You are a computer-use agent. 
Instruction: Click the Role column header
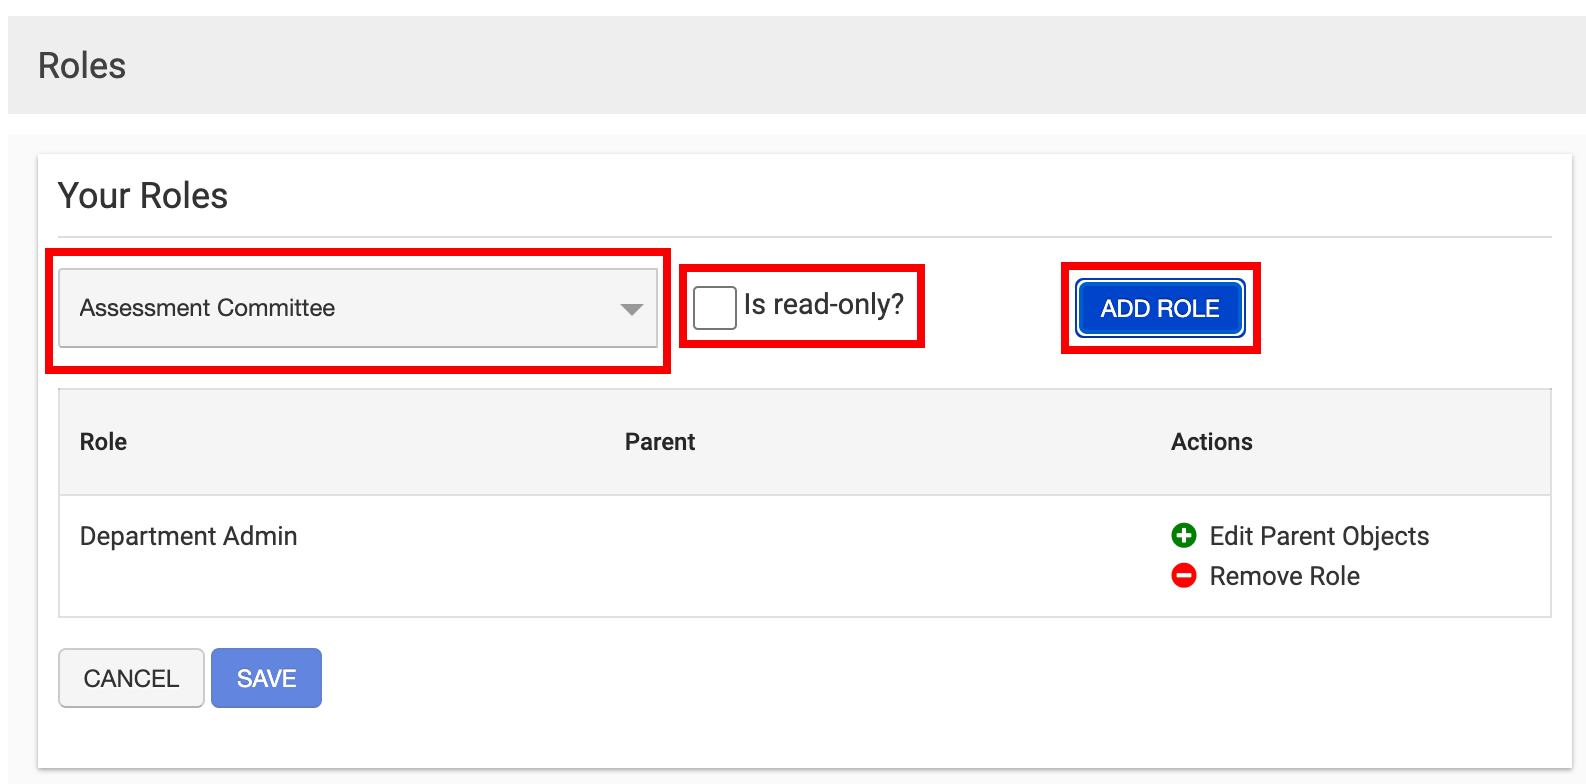[x=103, y=442]
